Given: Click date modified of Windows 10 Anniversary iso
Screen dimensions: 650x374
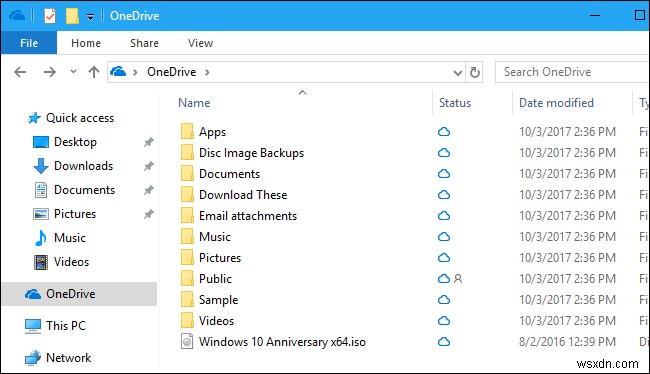Looking at the screenshot, I should click(567, 342).
